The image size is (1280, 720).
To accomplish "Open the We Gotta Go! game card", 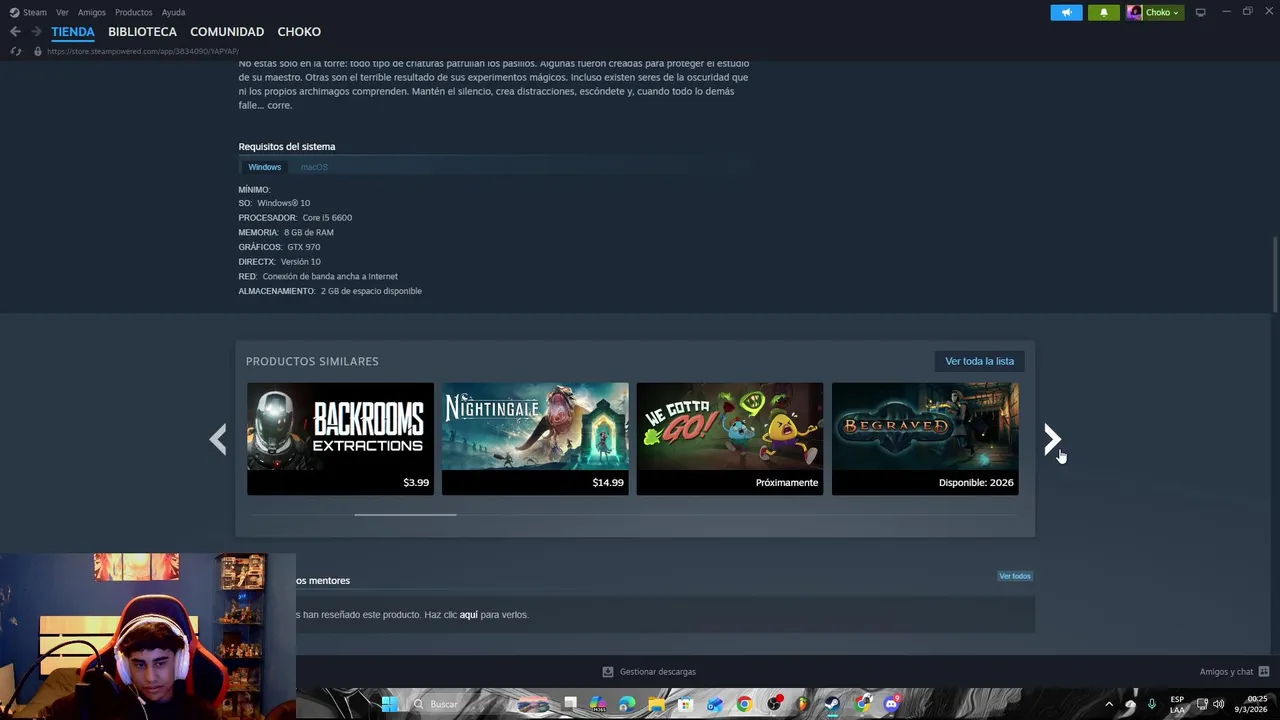I will pos(730,439).
